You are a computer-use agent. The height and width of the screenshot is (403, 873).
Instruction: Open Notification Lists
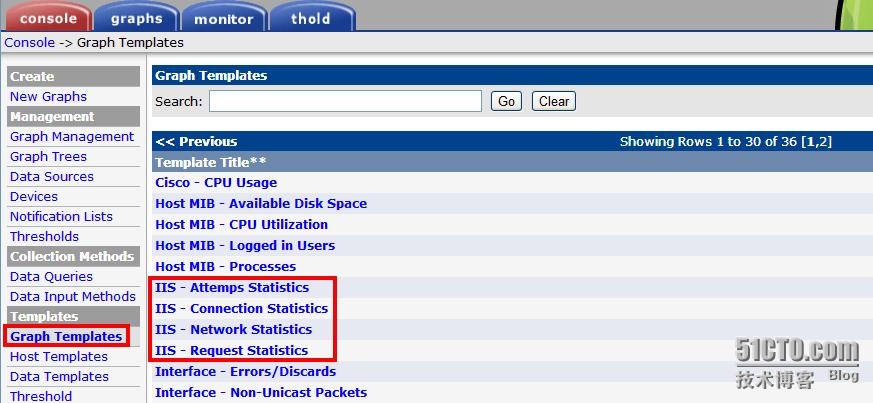(61, 217)
